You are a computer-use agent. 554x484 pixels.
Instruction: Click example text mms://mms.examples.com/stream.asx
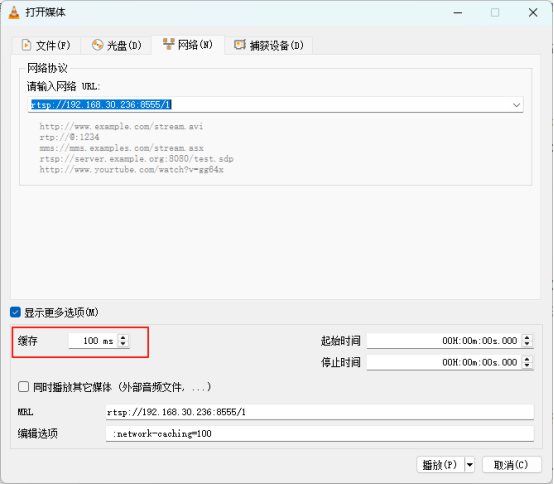tap(122, 148)
